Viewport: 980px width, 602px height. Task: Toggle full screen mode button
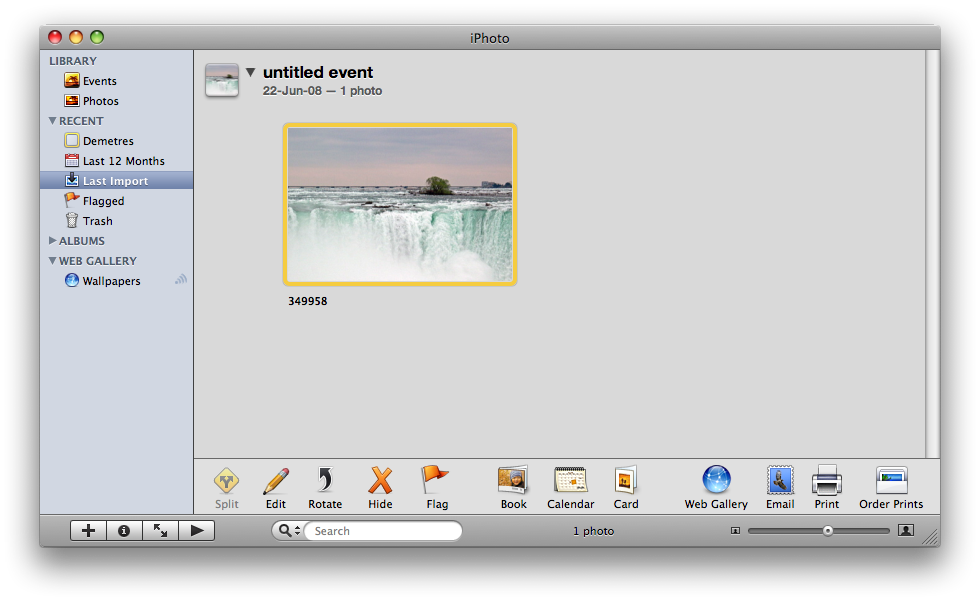click(x=160, y=531)
